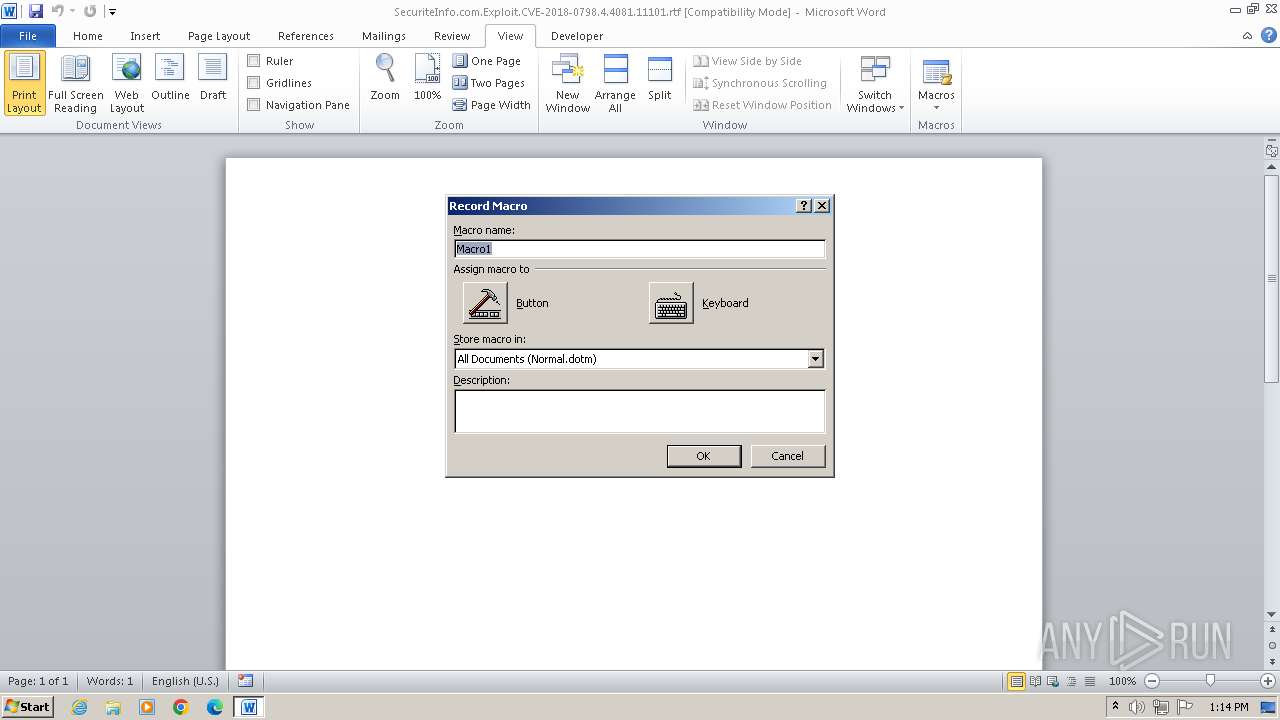This screenshot has height=720, width=1280.
Task: Click the zoom out minus button
Action: (x=1152, y=681)
